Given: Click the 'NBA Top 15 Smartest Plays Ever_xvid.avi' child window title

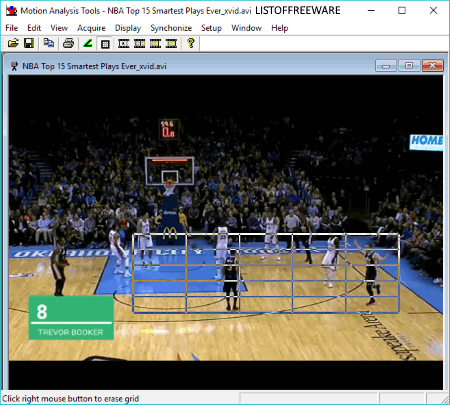Looking at the screenshot, I should (94, 66).
